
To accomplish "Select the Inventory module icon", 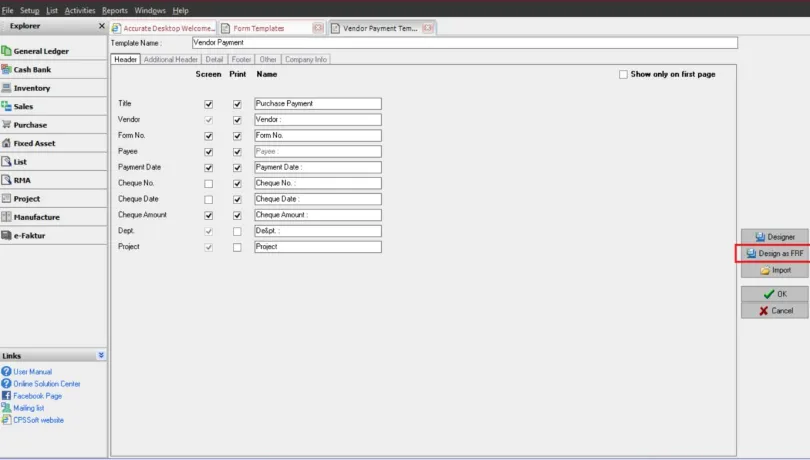I will point(7,88).
